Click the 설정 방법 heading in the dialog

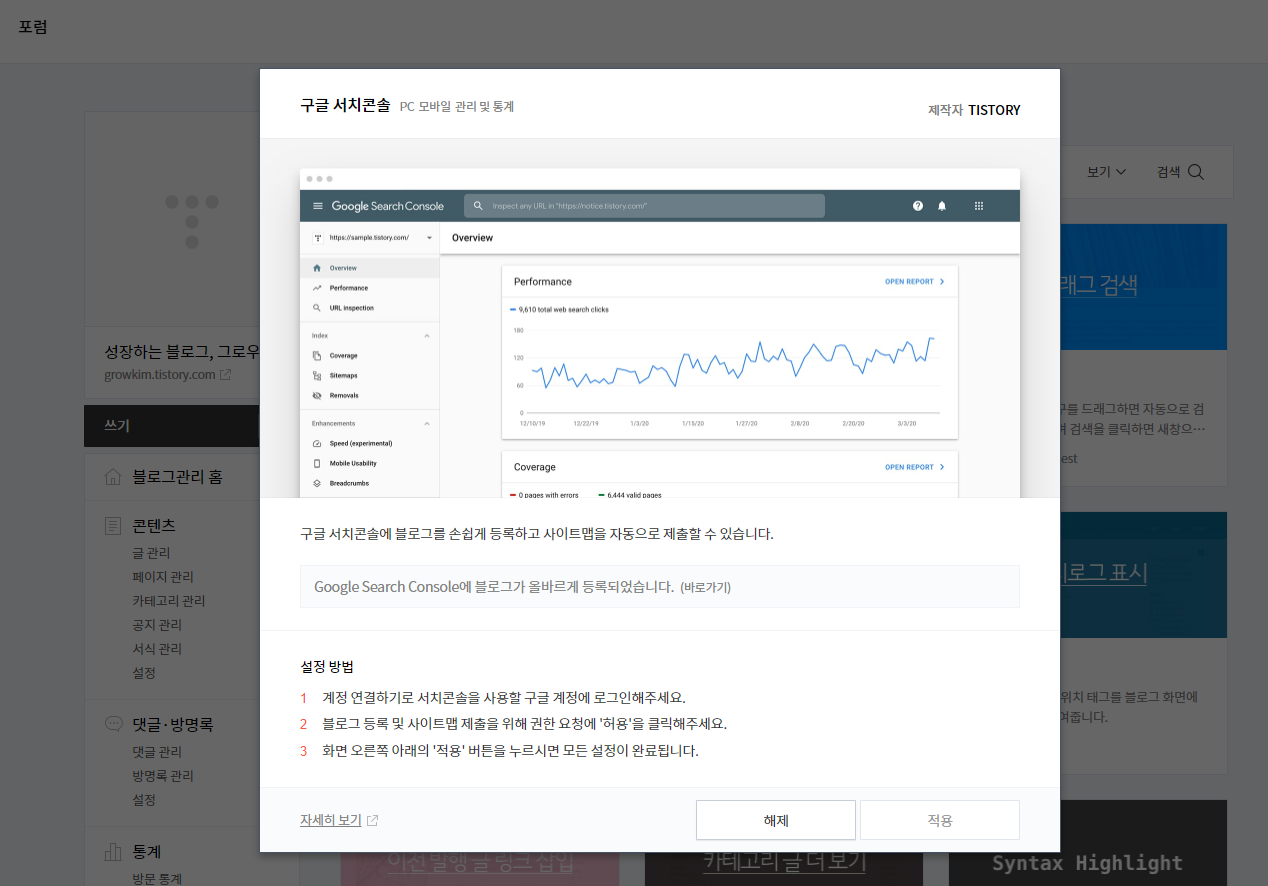[327, 666]
